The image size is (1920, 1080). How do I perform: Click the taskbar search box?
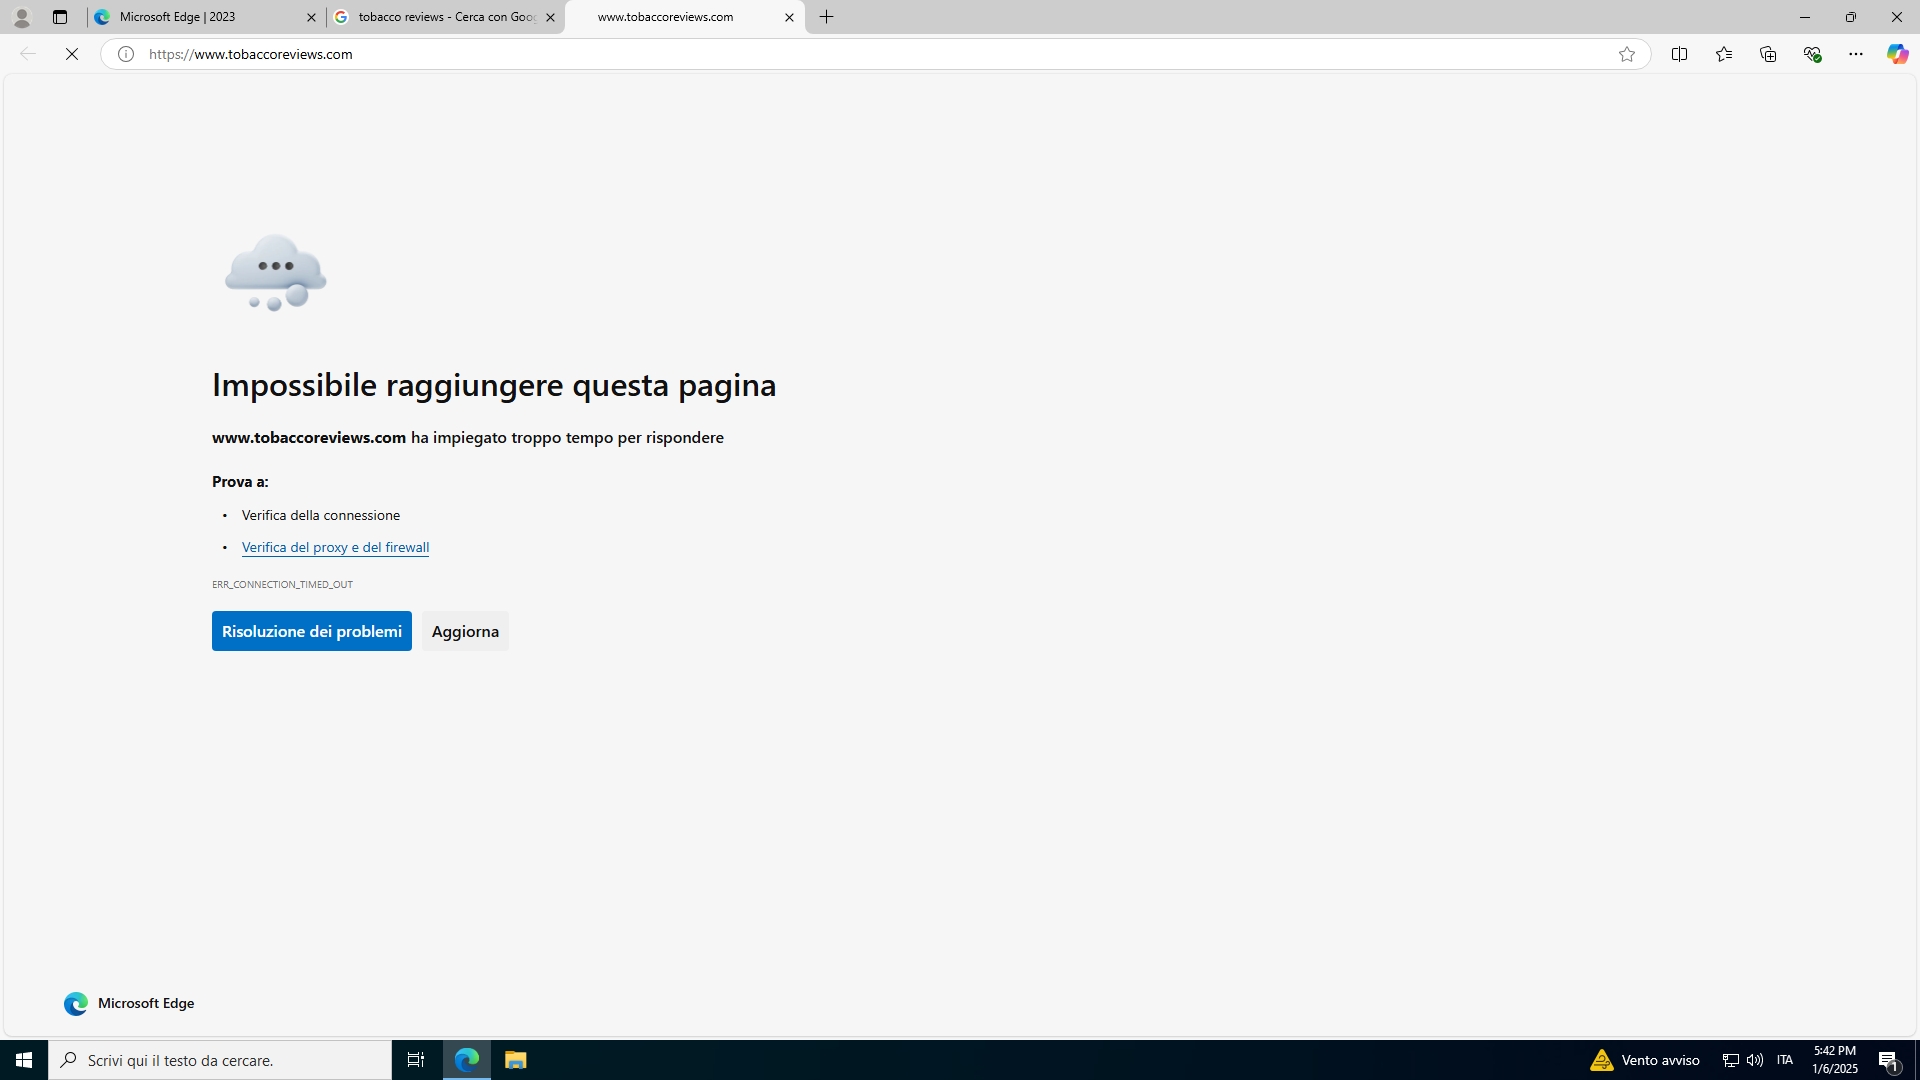(220, 1060)
